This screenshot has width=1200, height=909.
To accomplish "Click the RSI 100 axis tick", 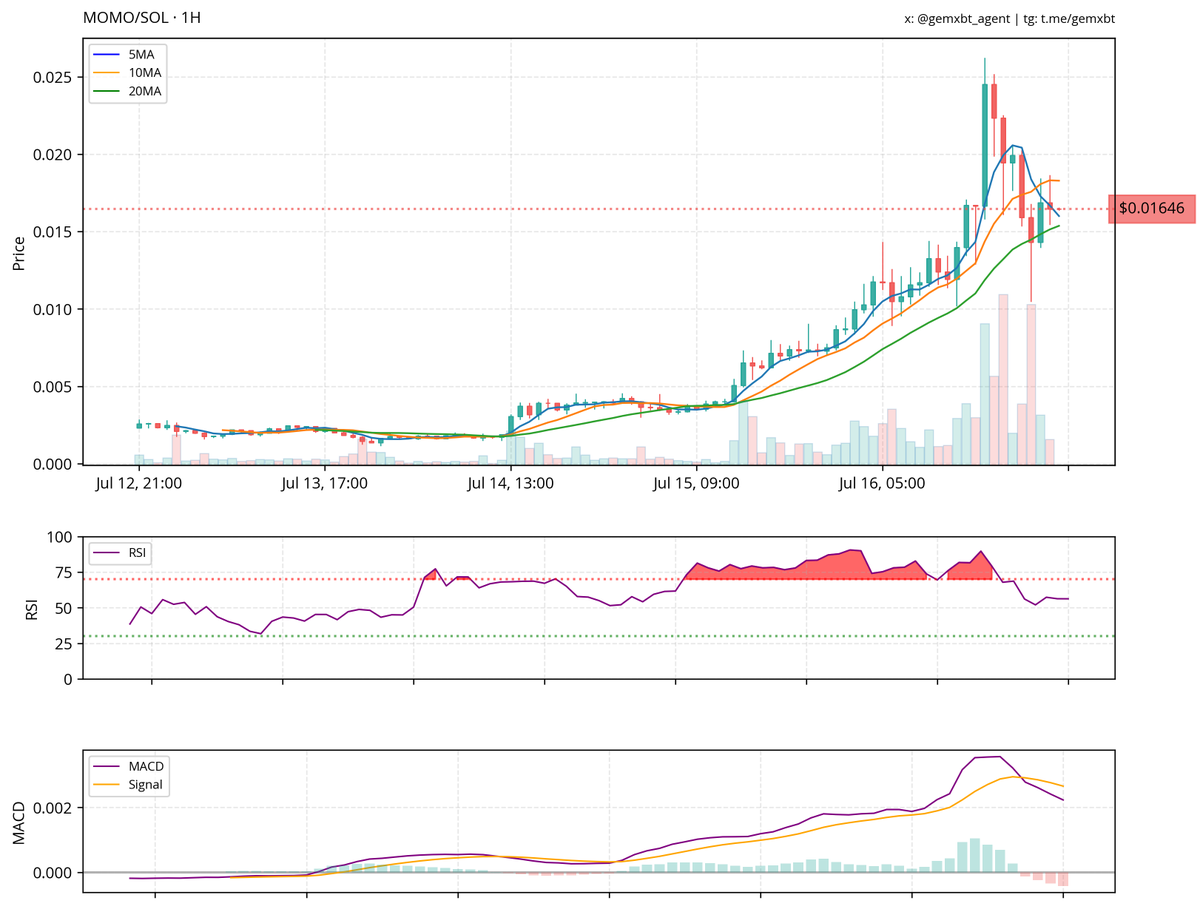I will tap(60, 538).
